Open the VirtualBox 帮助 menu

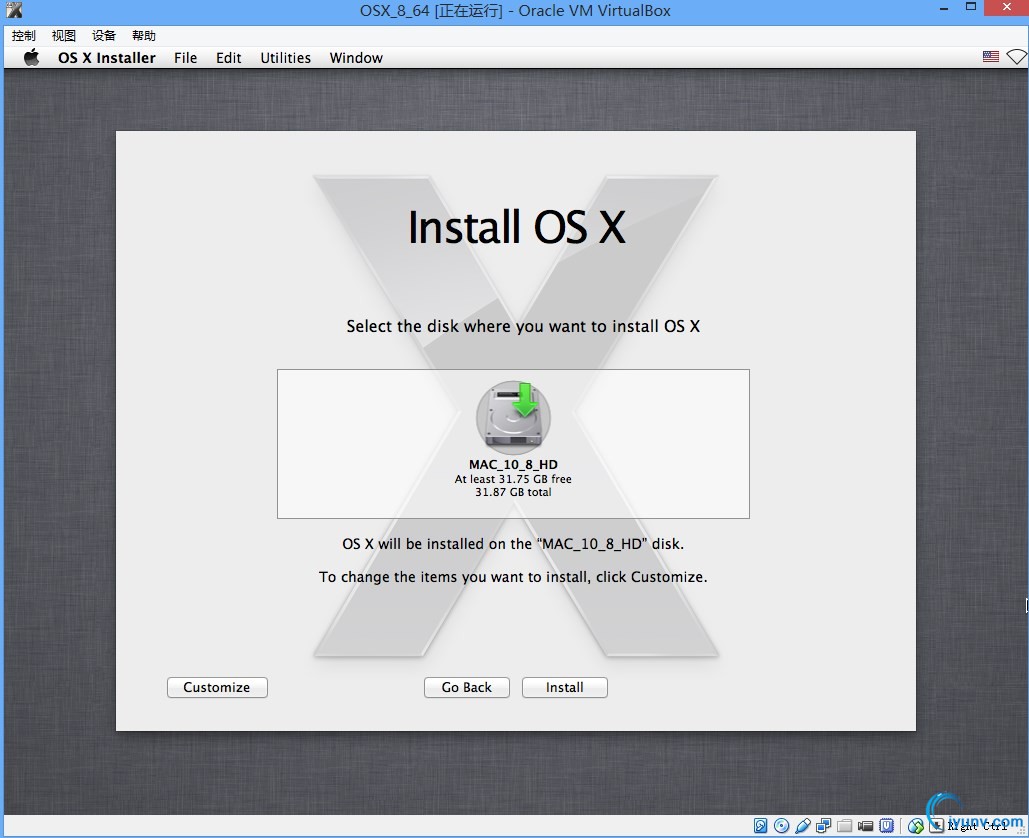[144, 35]
